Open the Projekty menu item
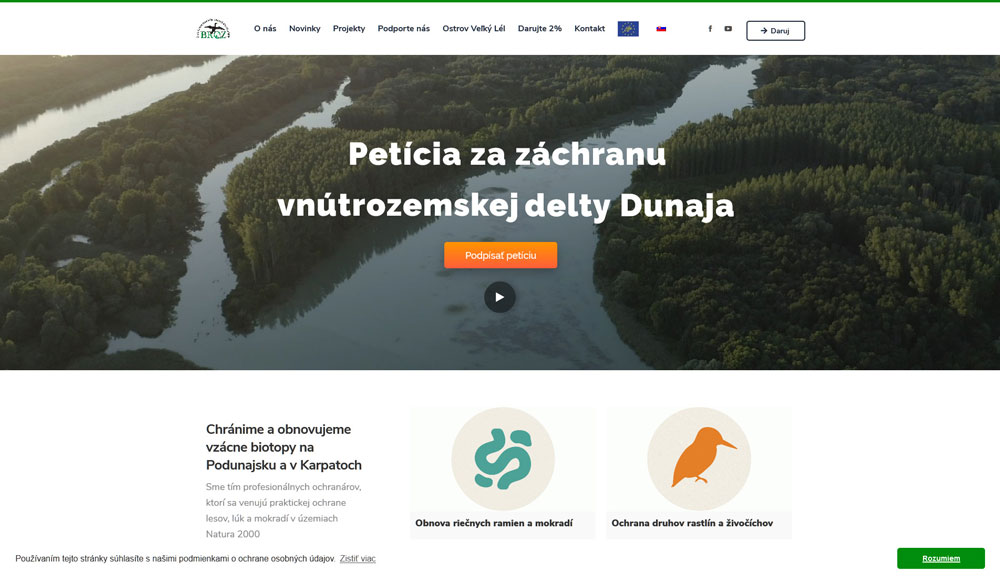 click(x=349, y=29)
